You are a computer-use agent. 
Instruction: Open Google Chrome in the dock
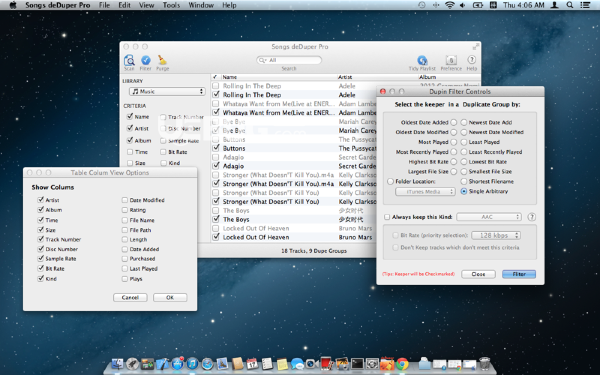[x=402, y=364]
